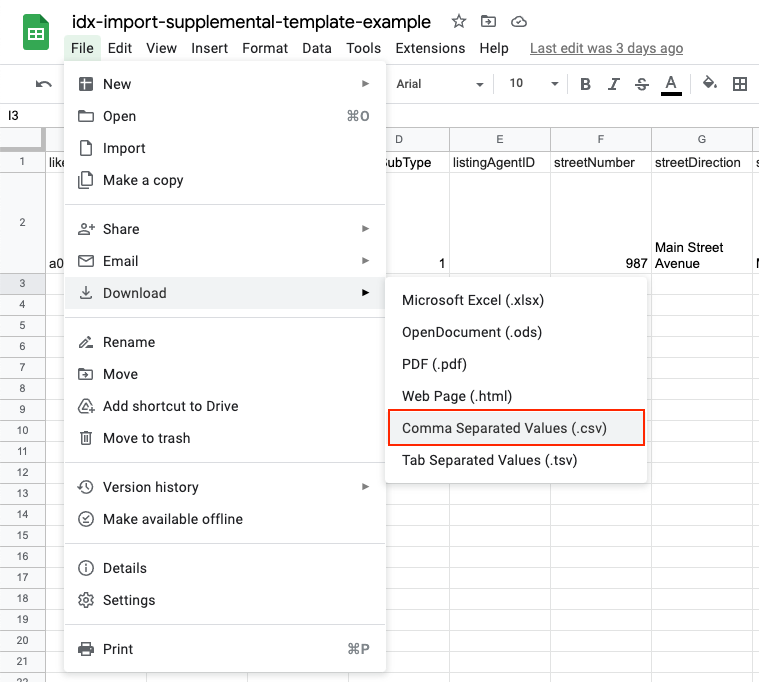Click the Google Sheets home logo

[37, 34]
